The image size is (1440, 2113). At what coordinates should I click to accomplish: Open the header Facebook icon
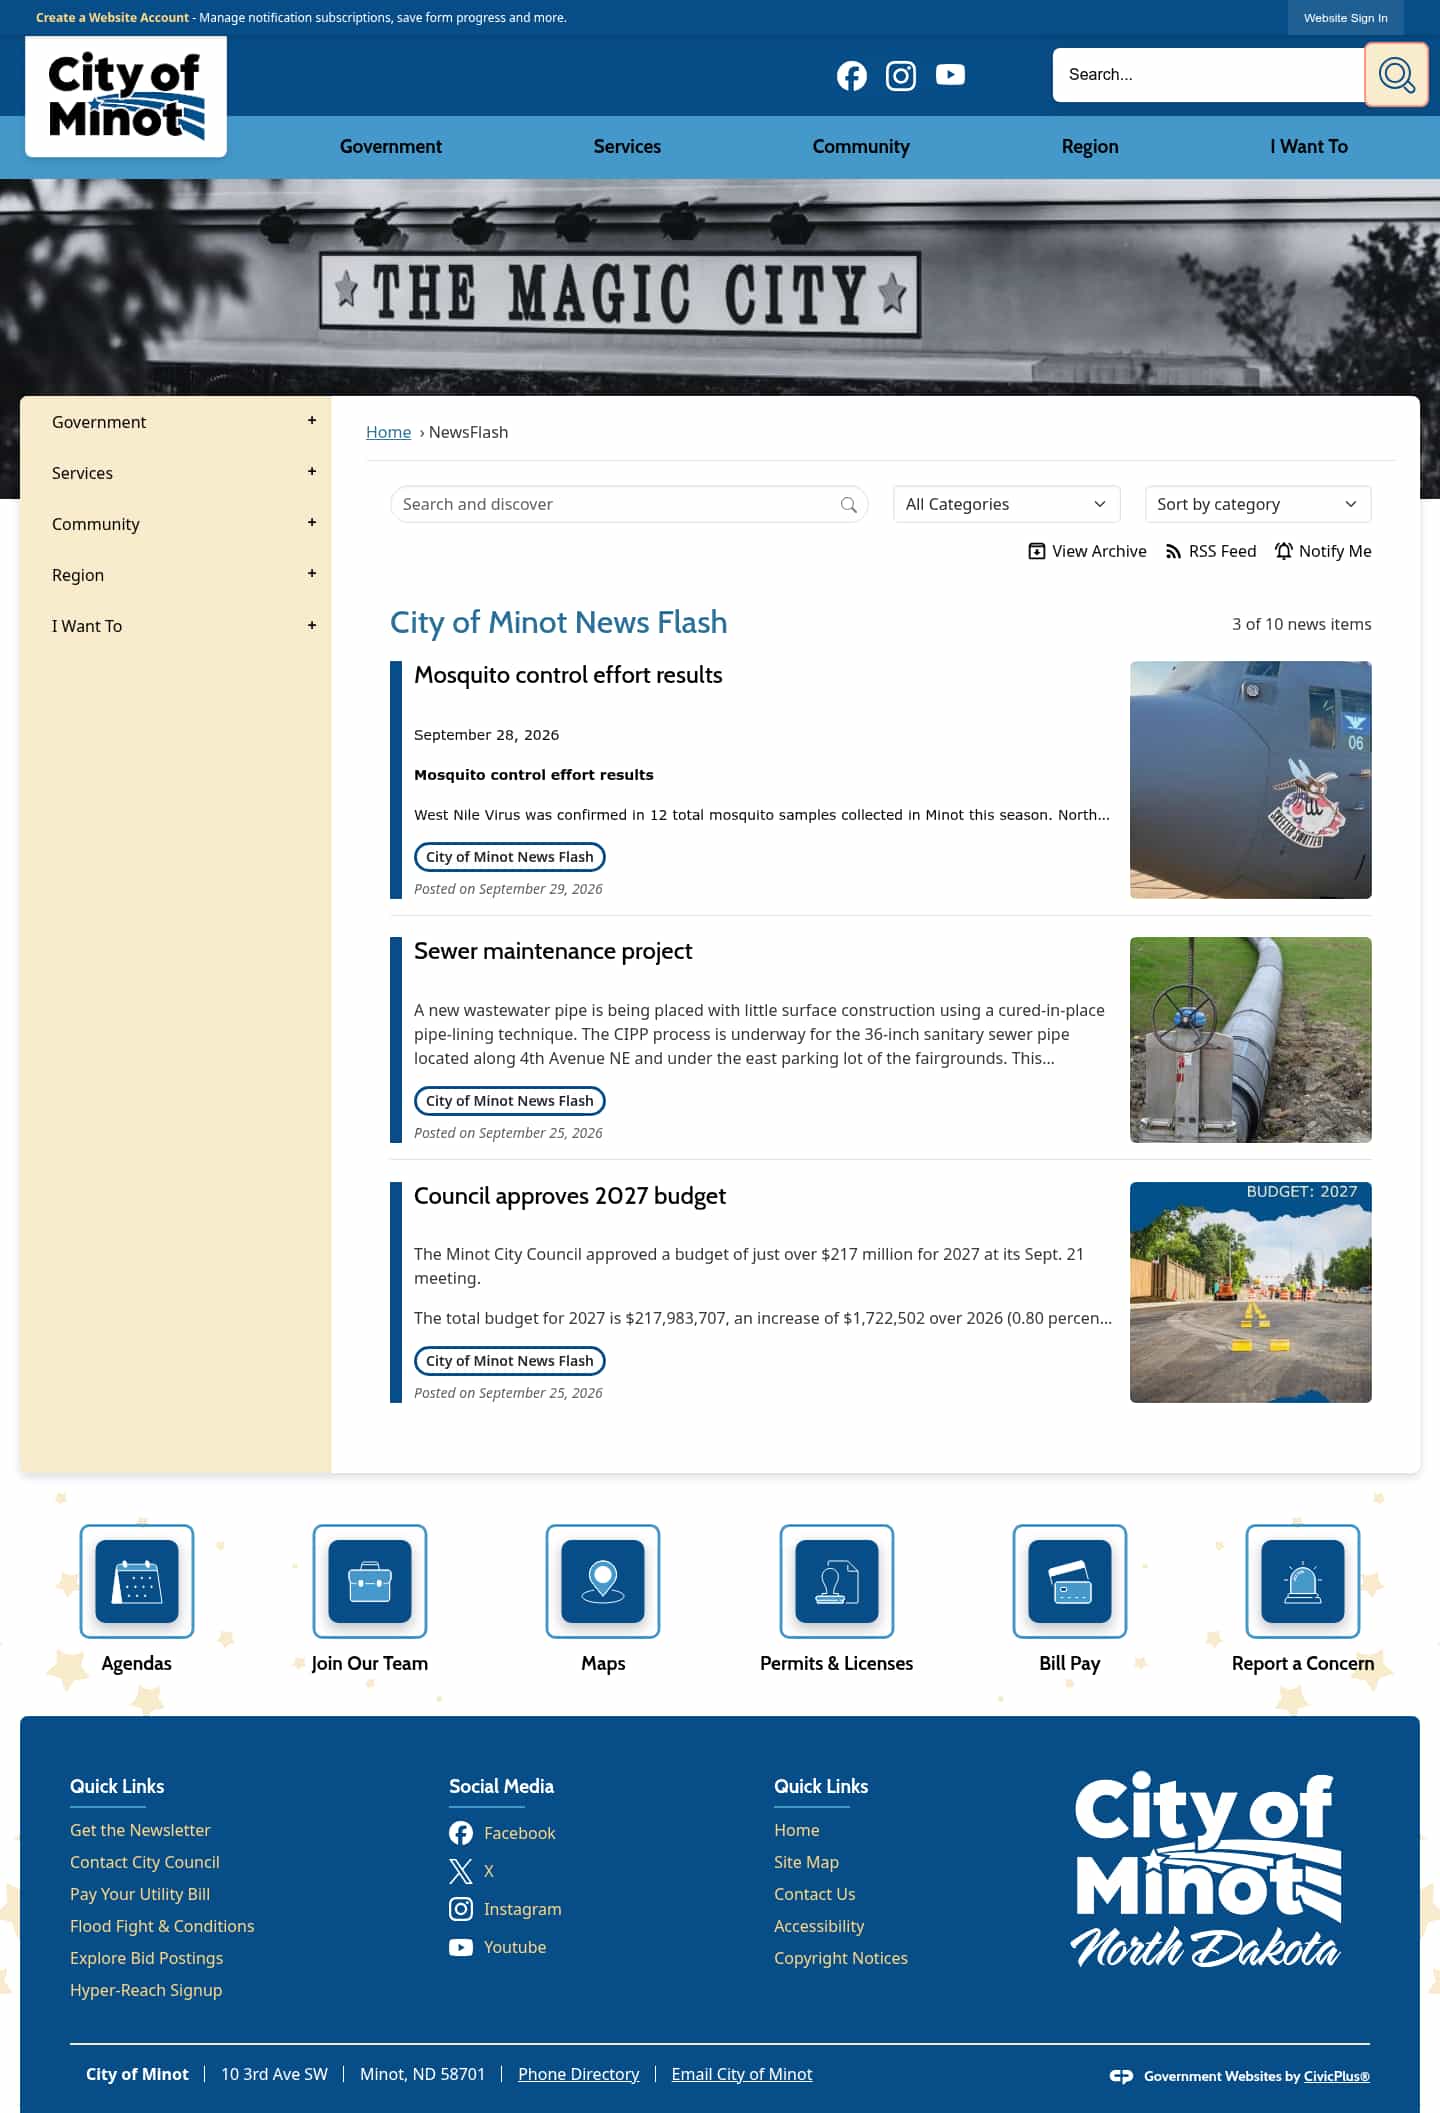tap(851, 76)
